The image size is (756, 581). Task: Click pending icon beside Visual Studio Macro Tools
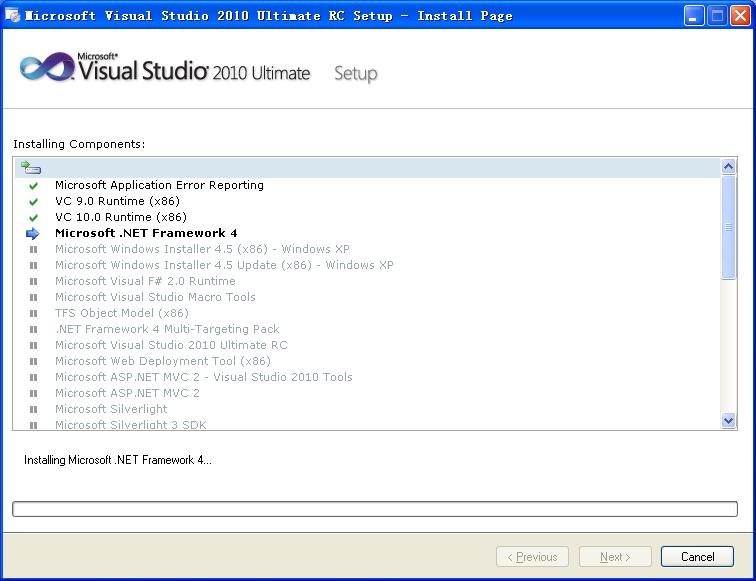(x=33, y=297)
